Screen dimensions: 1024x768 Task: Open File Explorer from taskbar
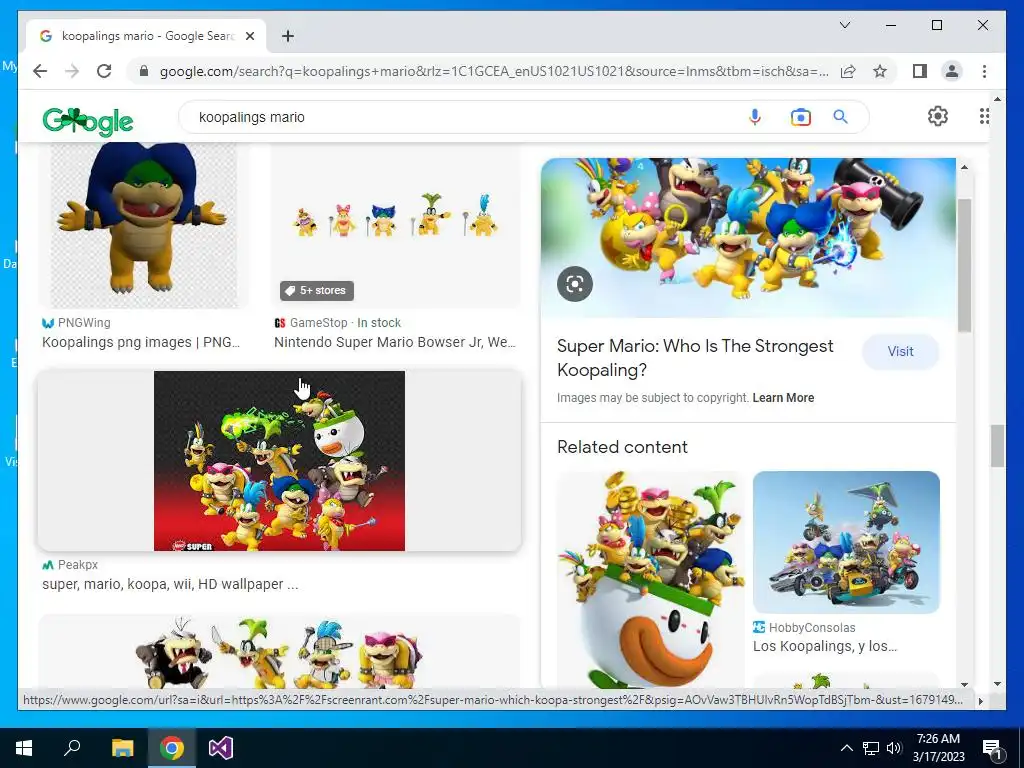122,748
